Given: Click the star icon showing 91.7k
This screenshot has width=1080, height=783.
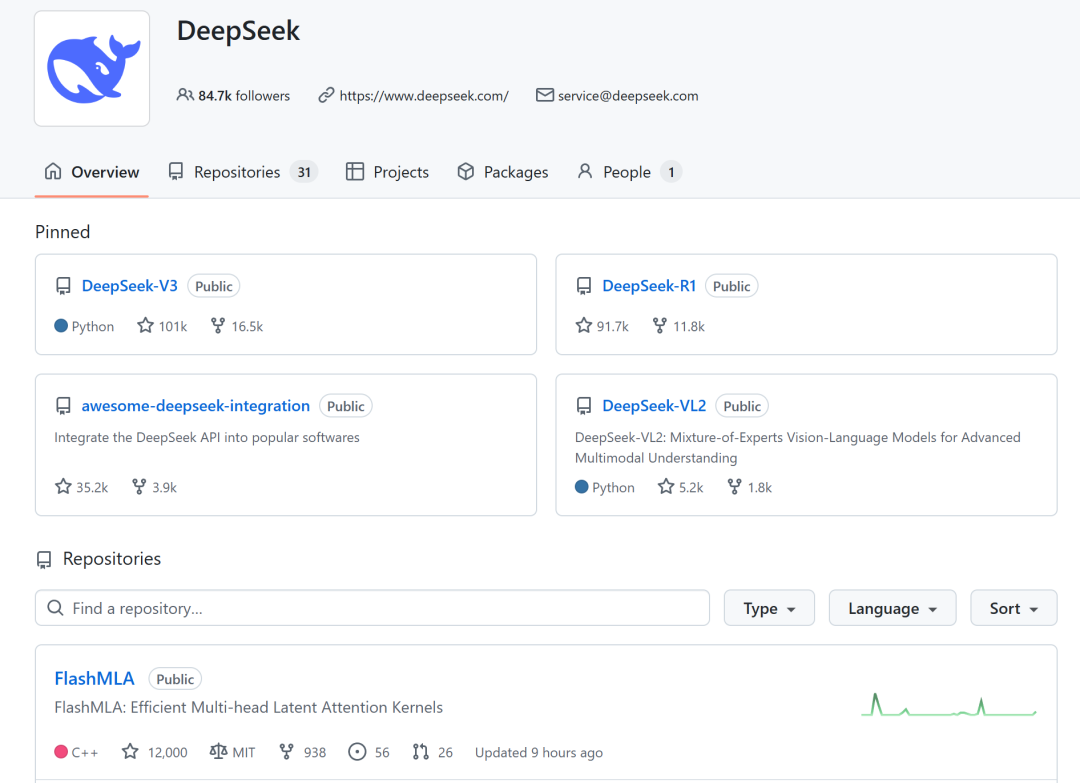Looking at the screenshot, I should point(583,325).
